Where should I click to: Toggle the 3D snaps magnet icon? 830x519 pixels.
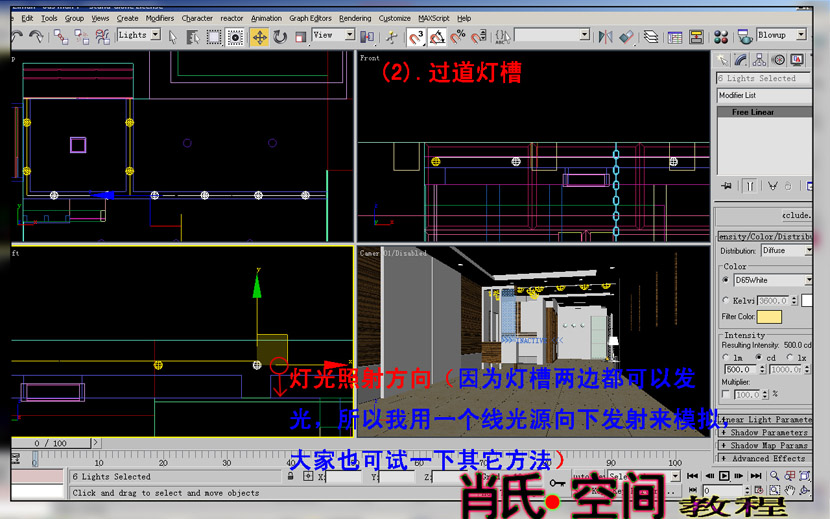[x=415, y=36]
